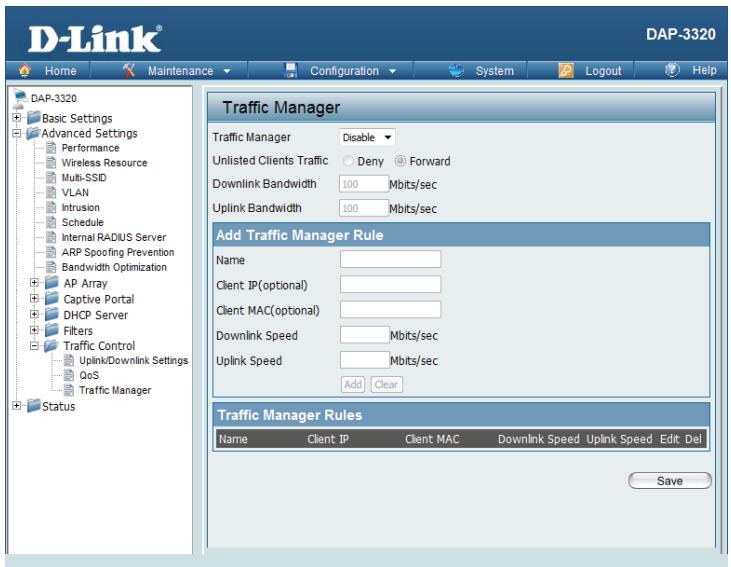Select the Deny radio button

click(348, 161)
